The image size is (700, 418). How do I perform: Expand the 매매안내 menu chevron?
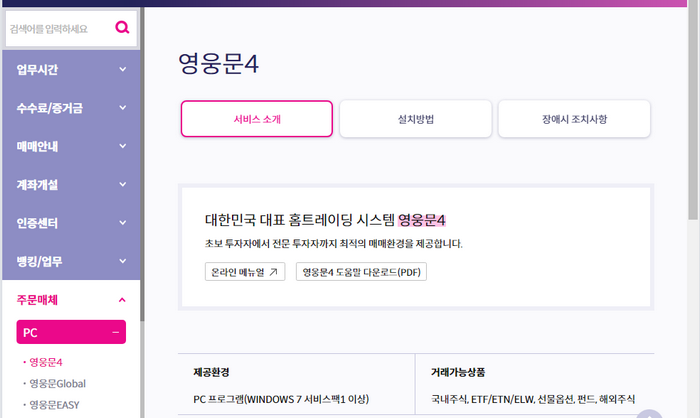click(122, 146)
